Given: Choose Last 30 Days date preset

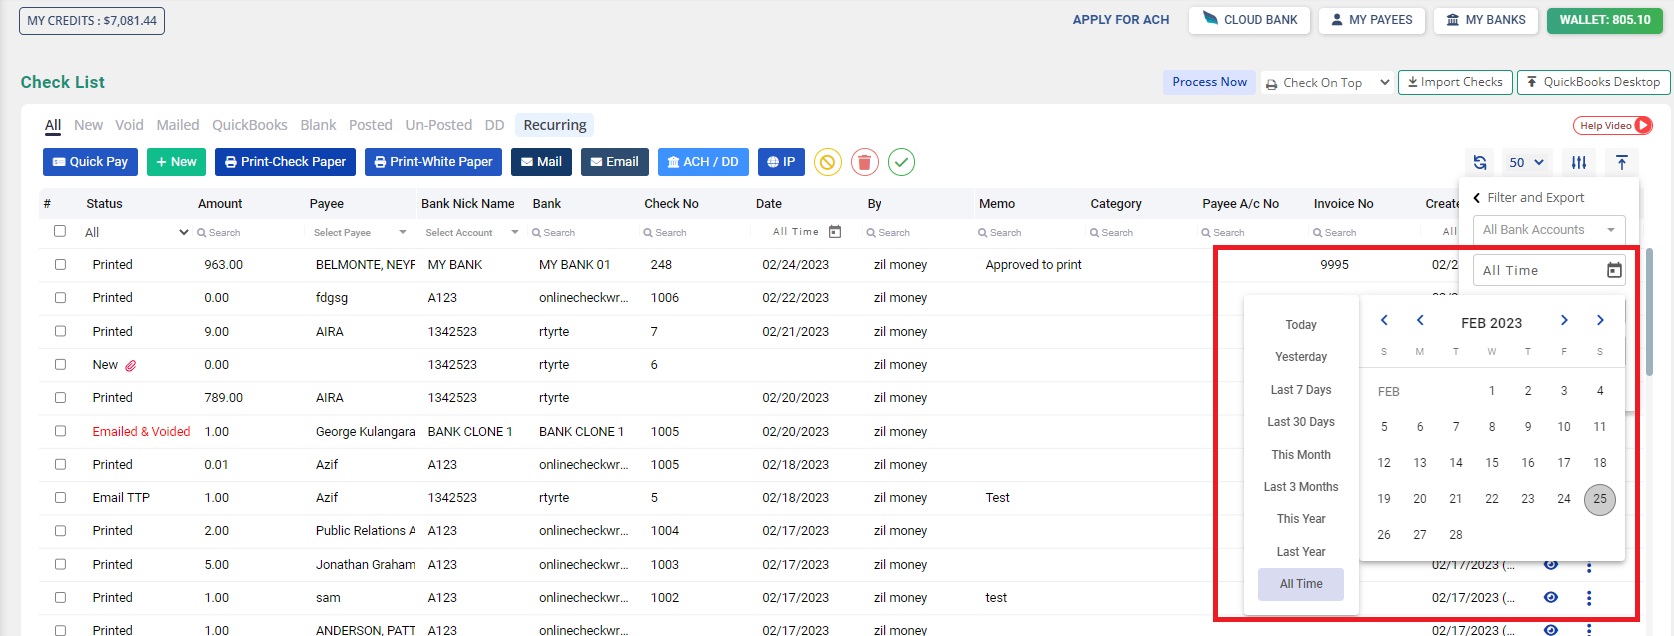Looking at the screenshot, I should pyautogui.click(x=1300, y=422).
